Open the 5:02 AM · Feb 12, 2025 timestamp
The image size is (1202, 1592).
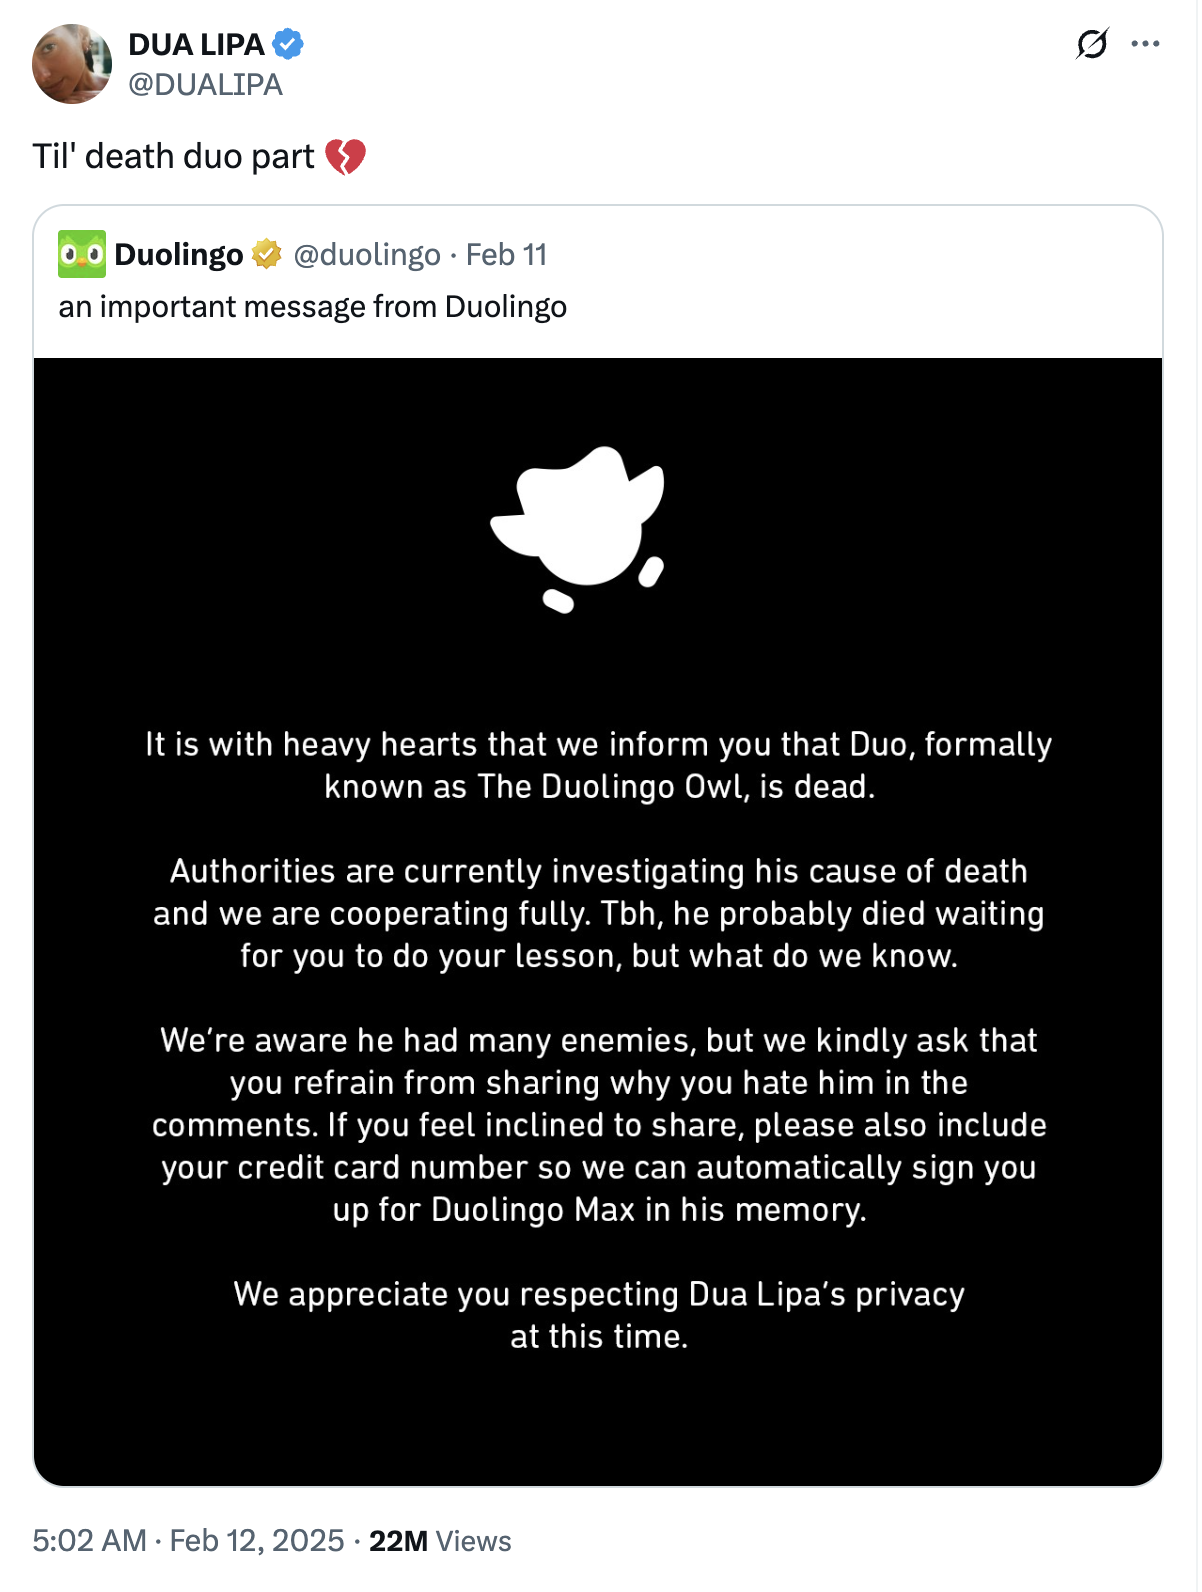(x=188, y=1540)
